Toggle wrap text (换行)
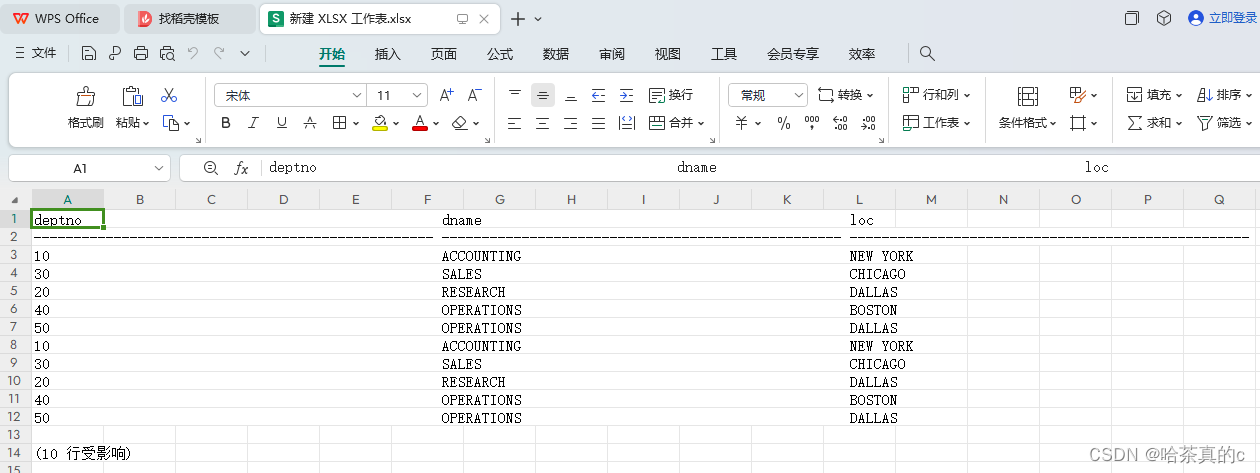1260x473 pixels. tap(671, 95)
